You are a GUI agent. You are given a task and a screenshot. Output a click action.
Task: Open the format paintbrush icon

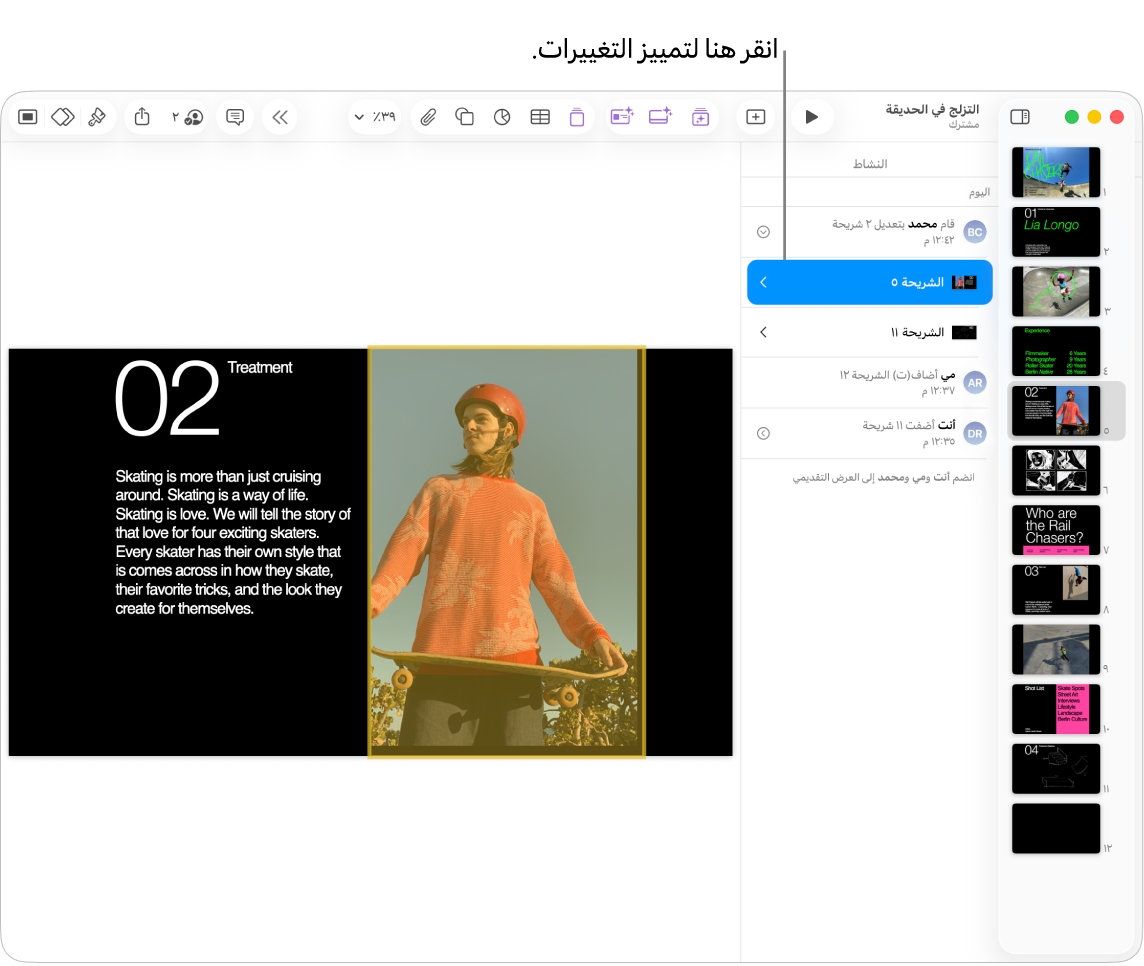(x=96, y=117)
